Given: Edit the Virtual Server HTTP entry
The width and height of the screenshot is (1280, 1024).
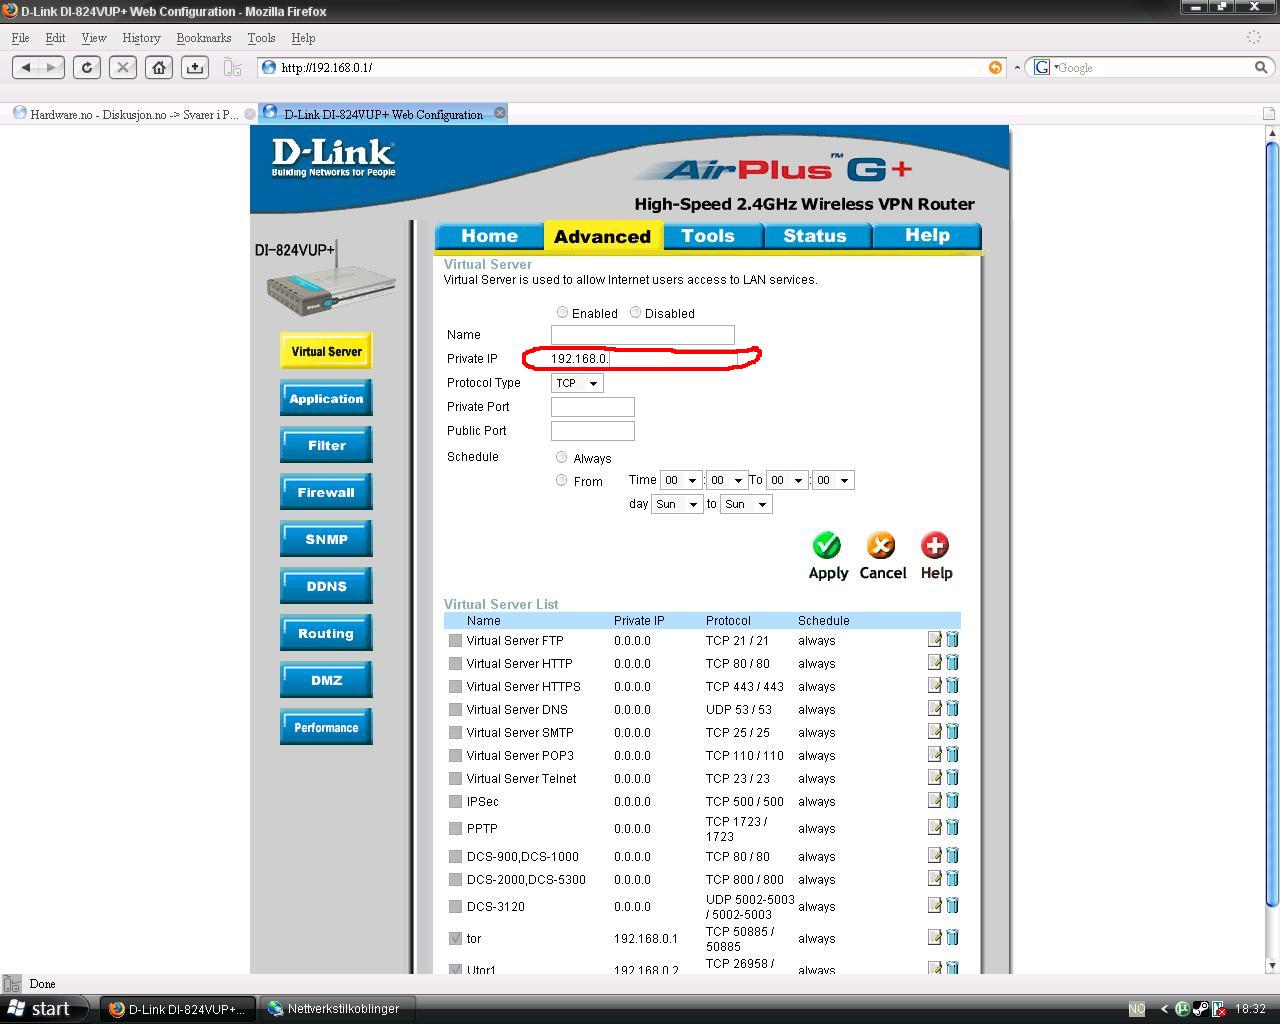Looking at the screenshot, I should tap(935, 662).
